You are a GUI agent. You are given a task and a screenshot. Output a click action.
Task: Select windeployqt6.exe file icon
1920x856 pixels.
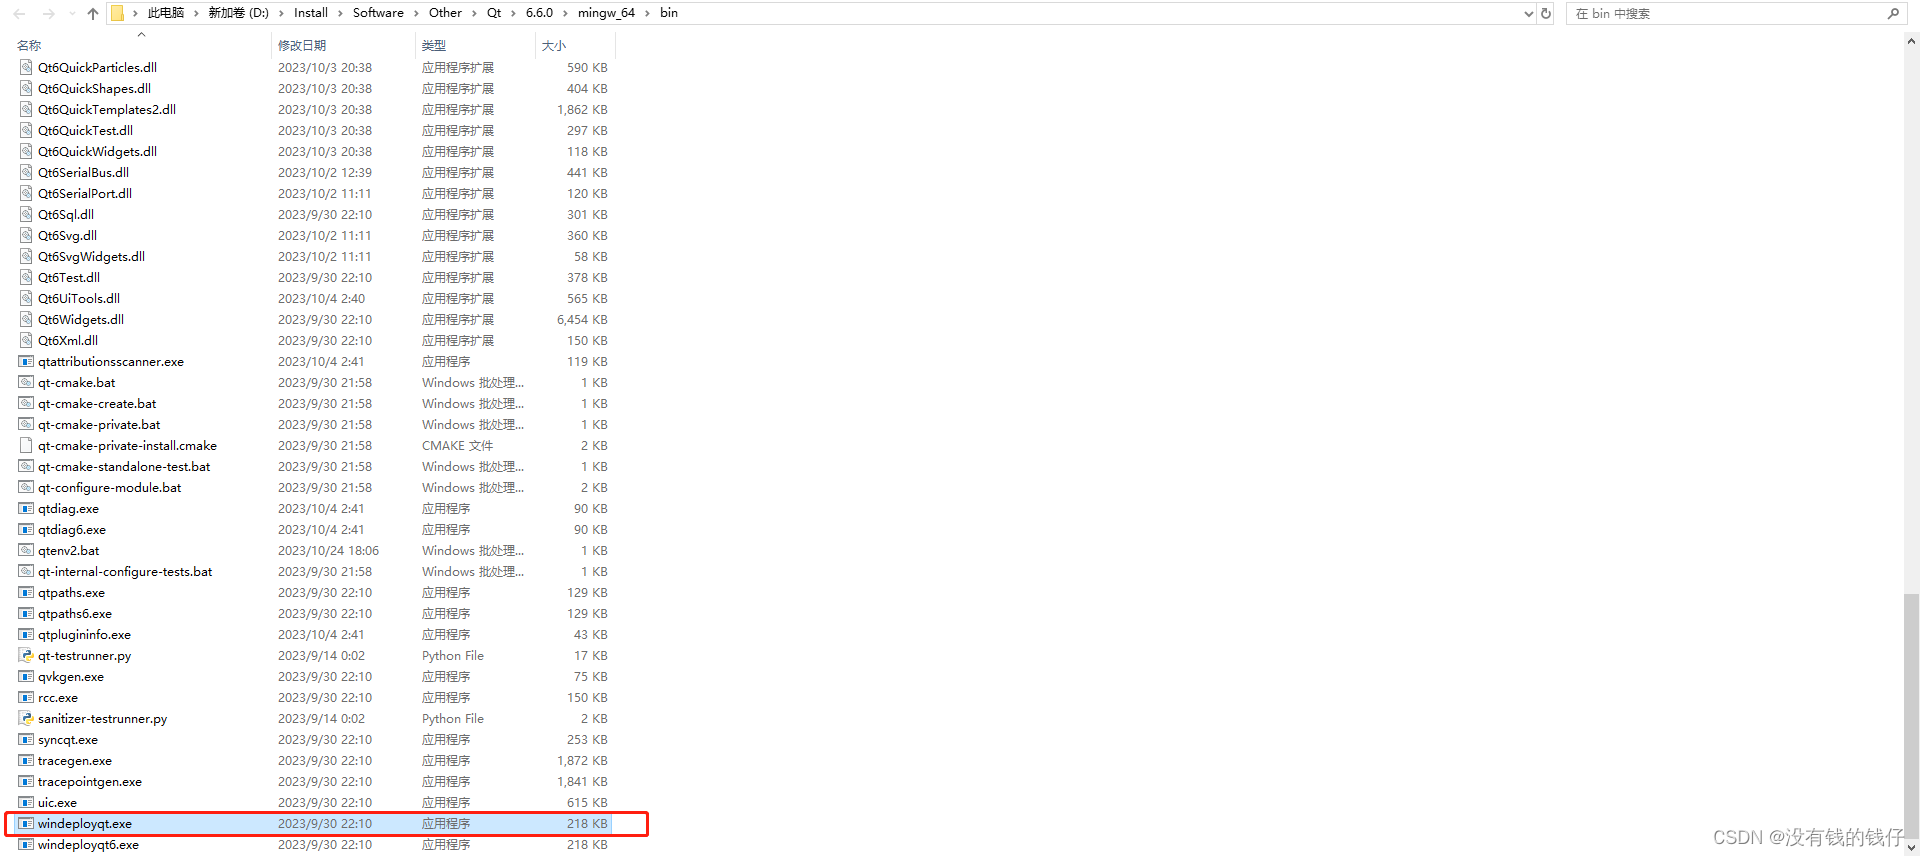(x=26, y=844)
